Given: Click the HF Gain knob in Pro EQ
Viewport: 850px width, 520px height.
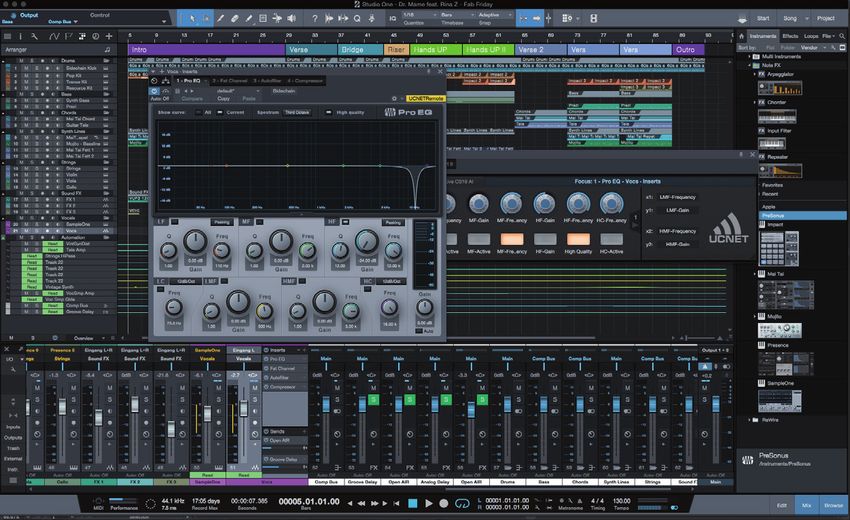Looking at the screenshot, I should tap(366, 243).
